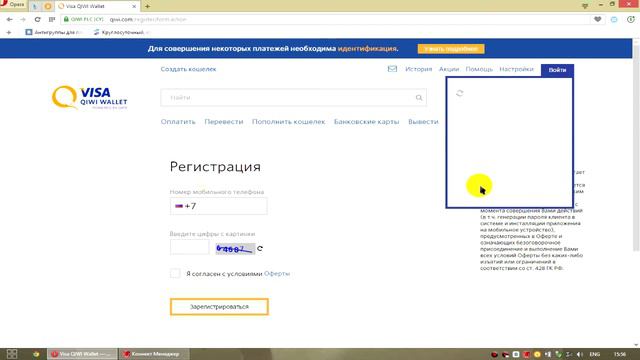
Task: Open the messages envelope icon
Action: click(392, 69)
